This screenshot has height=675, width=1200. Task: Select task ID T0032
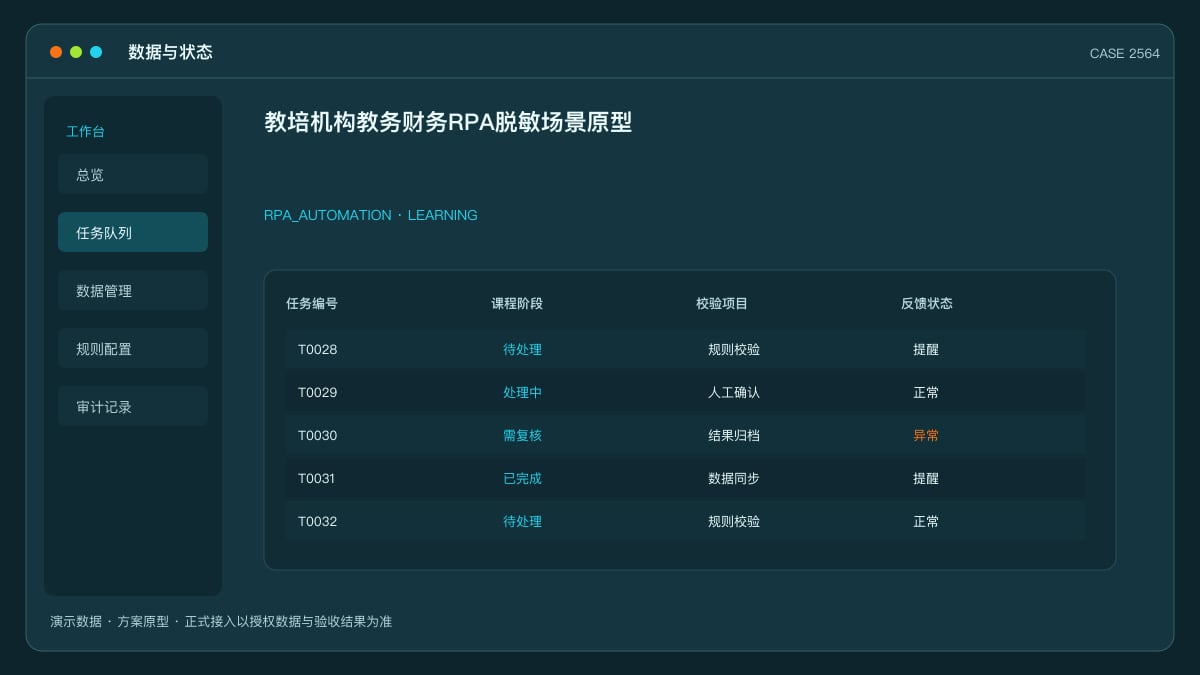[x=318, y=521]
